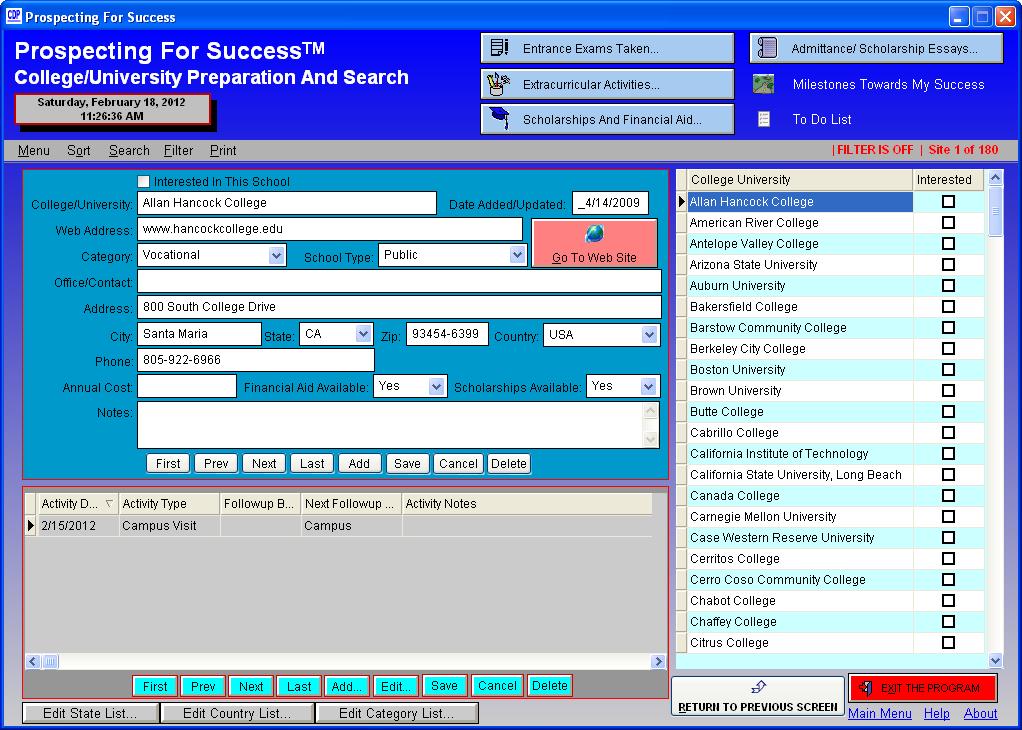Screen dimensions: 1022x730
Task: Open the Print menu
Action: [223, 151]
